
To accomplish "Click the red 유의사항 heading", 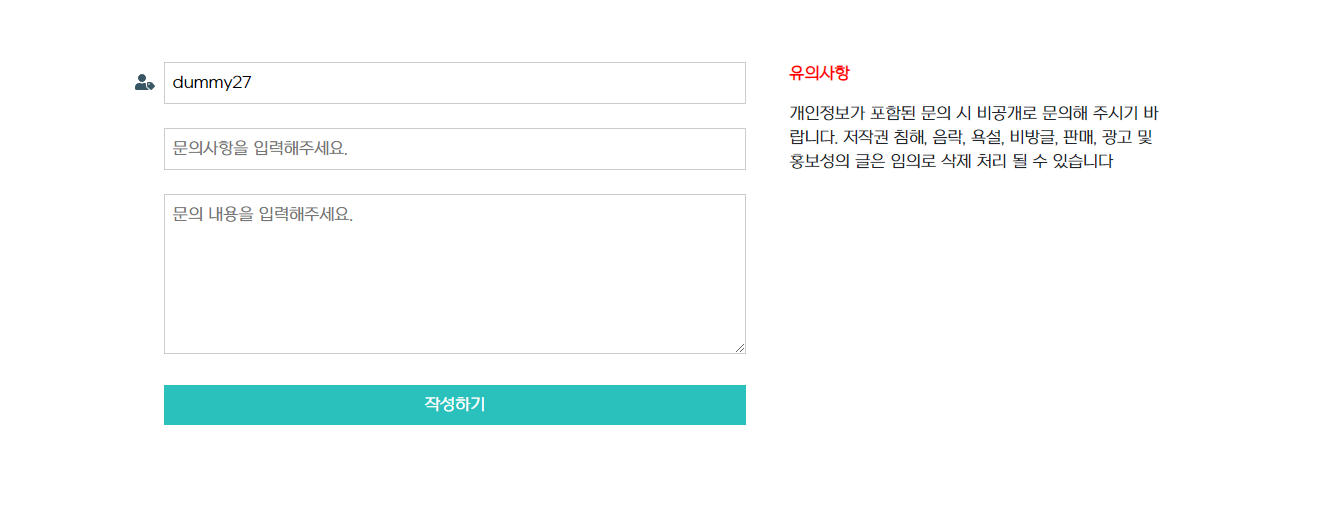I will [819, 73].
